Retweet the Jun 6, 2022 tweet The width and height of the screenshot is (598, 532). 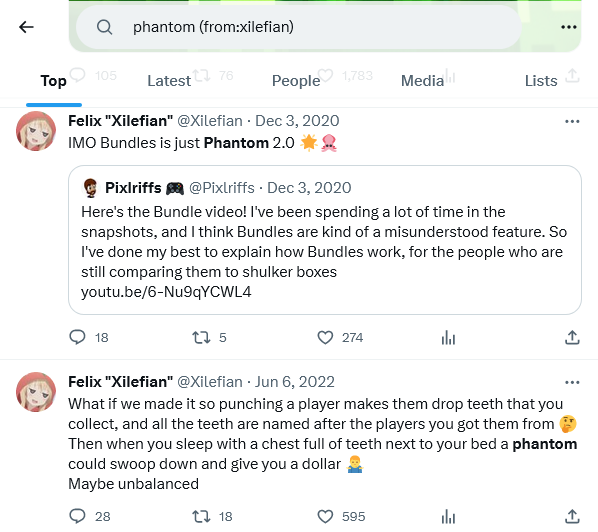[201, 516]
